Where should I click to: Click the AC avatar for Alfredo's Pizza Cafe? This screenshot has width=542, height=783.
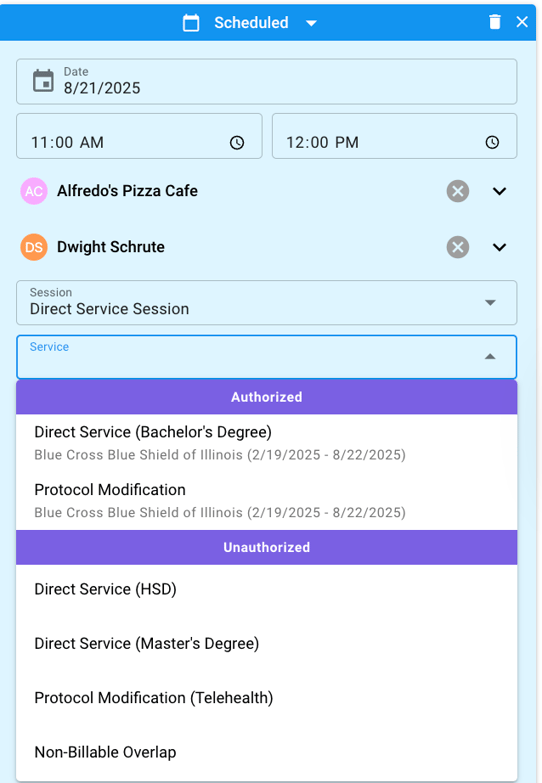coord(34,191)
